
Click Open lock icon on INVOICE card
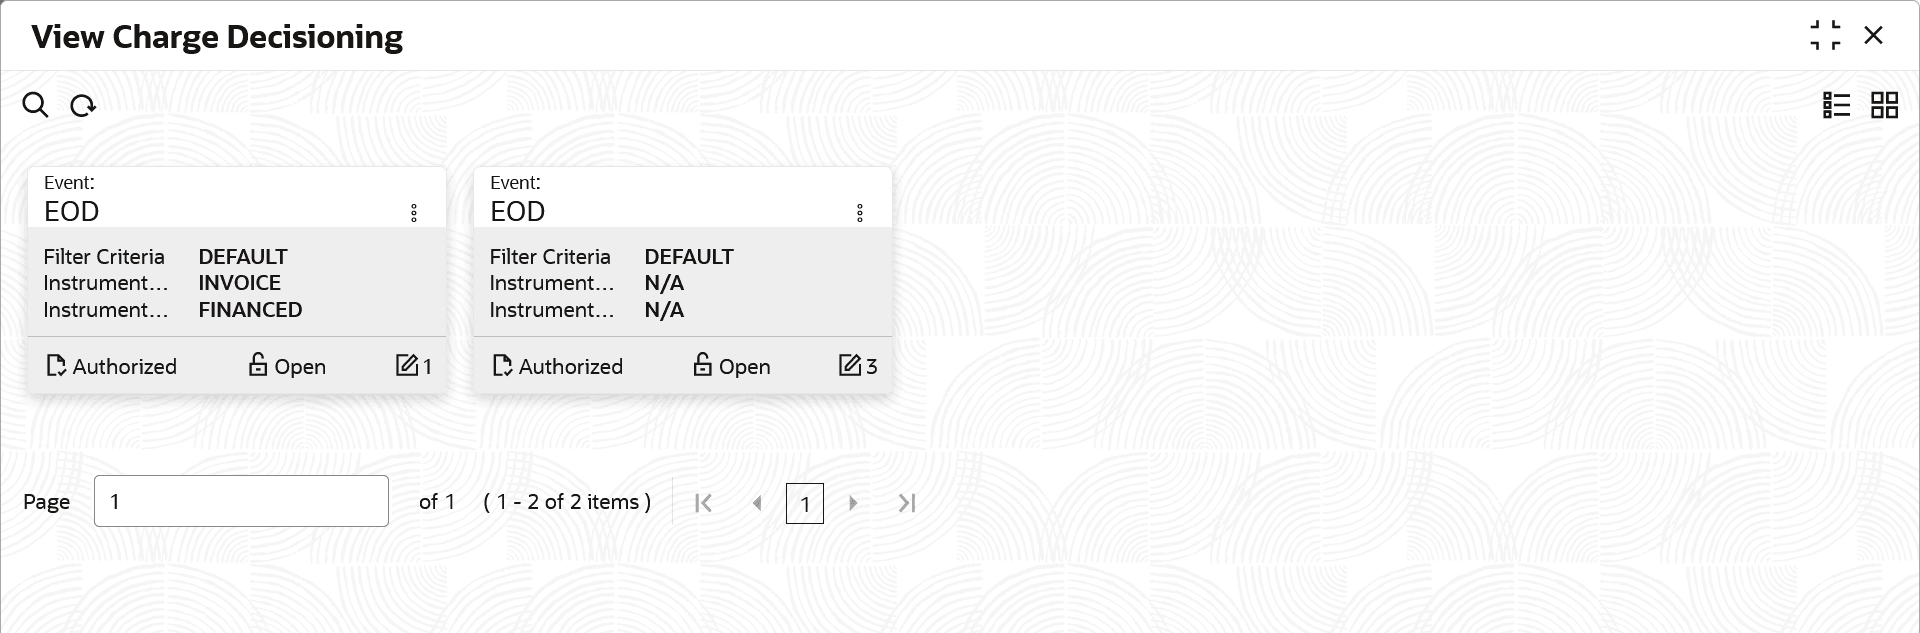coord(258,365)
